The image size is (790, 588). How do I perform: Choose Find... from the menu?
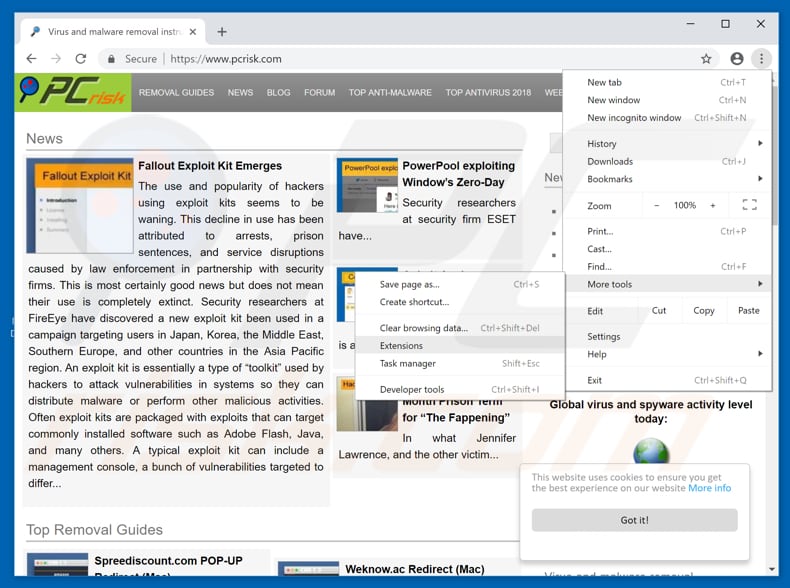[667, 267]
